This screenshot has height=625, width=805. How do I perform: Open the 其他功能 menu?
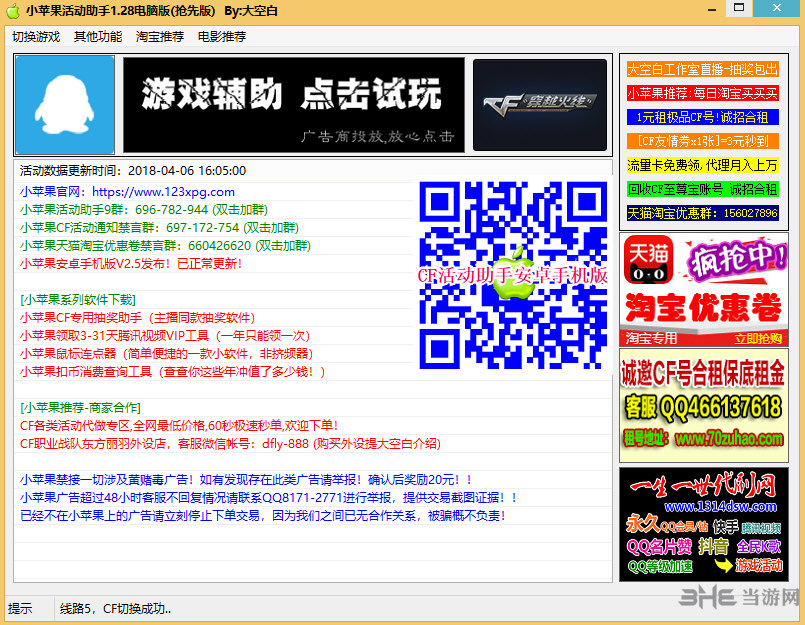pos(98,36)
